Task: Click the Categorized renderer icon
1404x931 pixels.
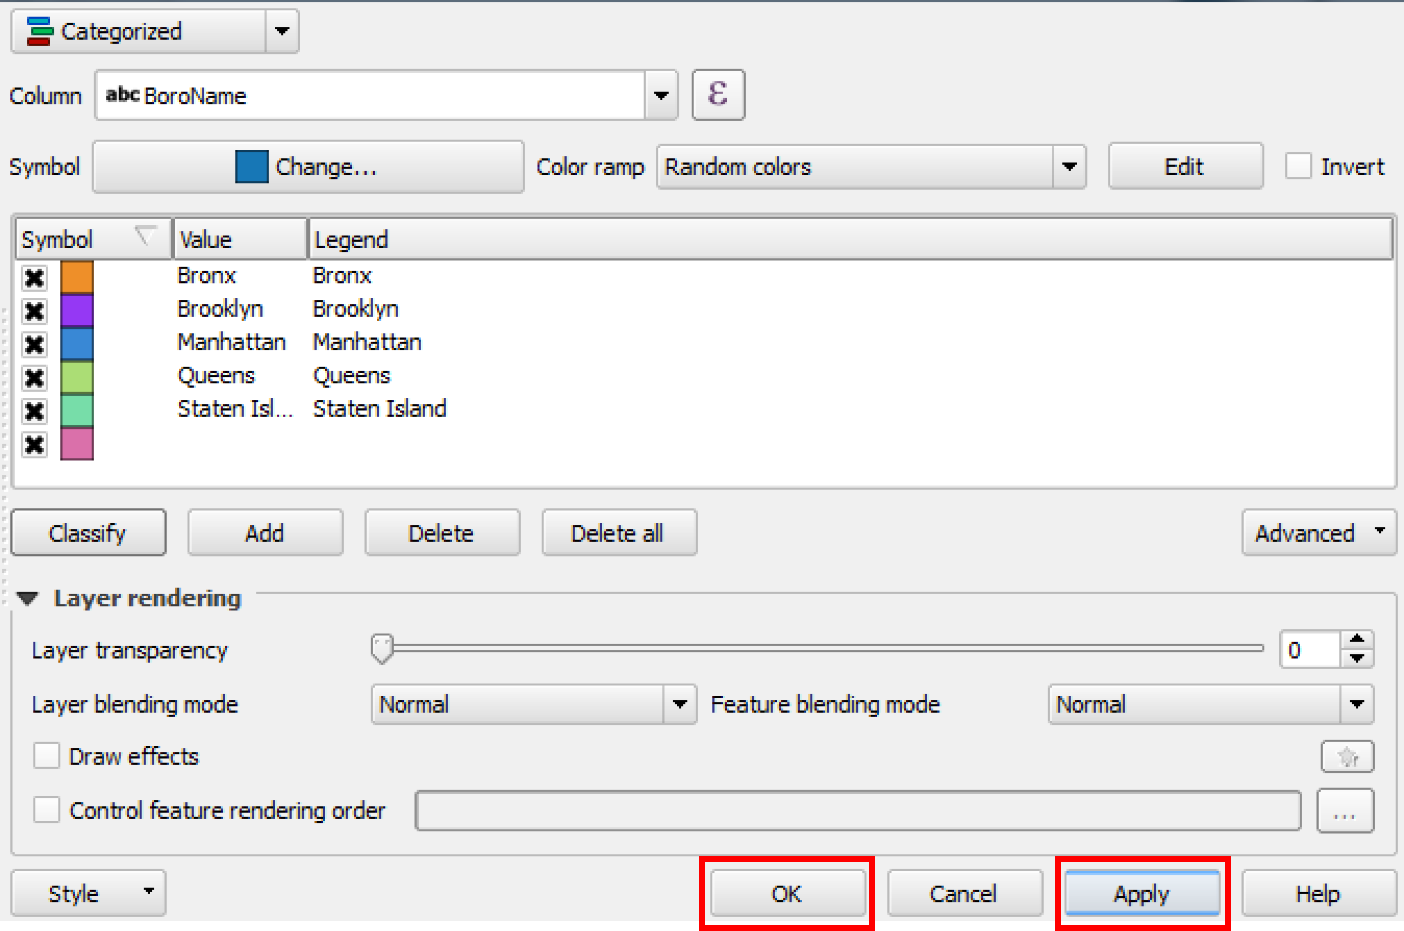Action: point(40,31)
